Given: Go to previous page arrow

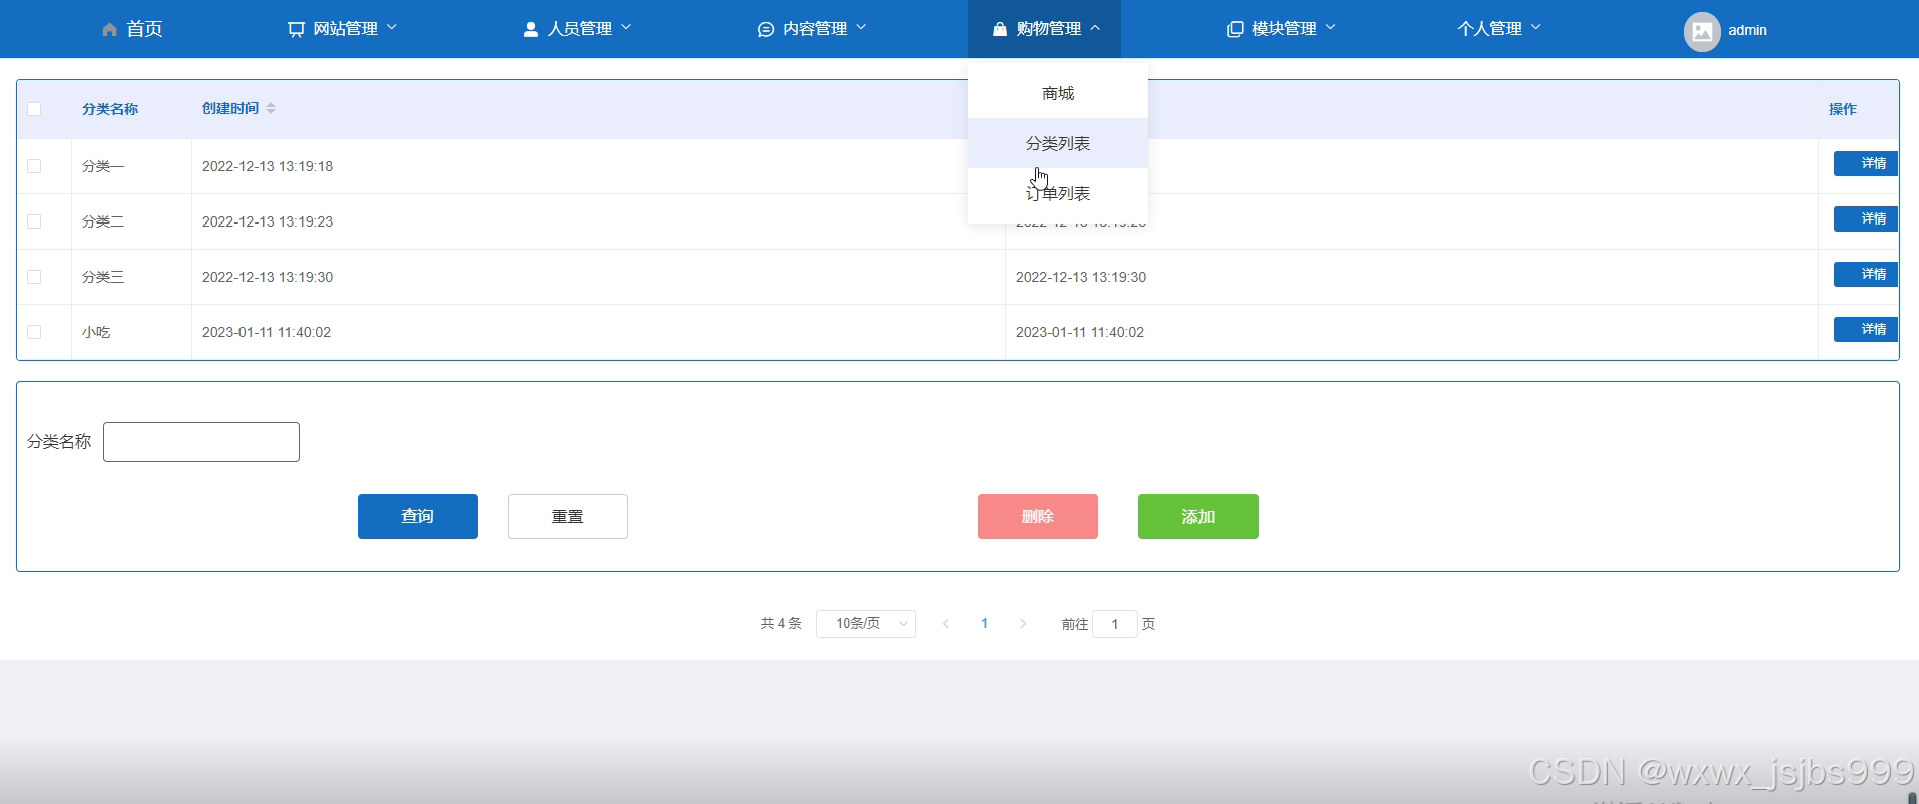Looking at the screenshot, I should pyautogui.click(x=946, y=624).
